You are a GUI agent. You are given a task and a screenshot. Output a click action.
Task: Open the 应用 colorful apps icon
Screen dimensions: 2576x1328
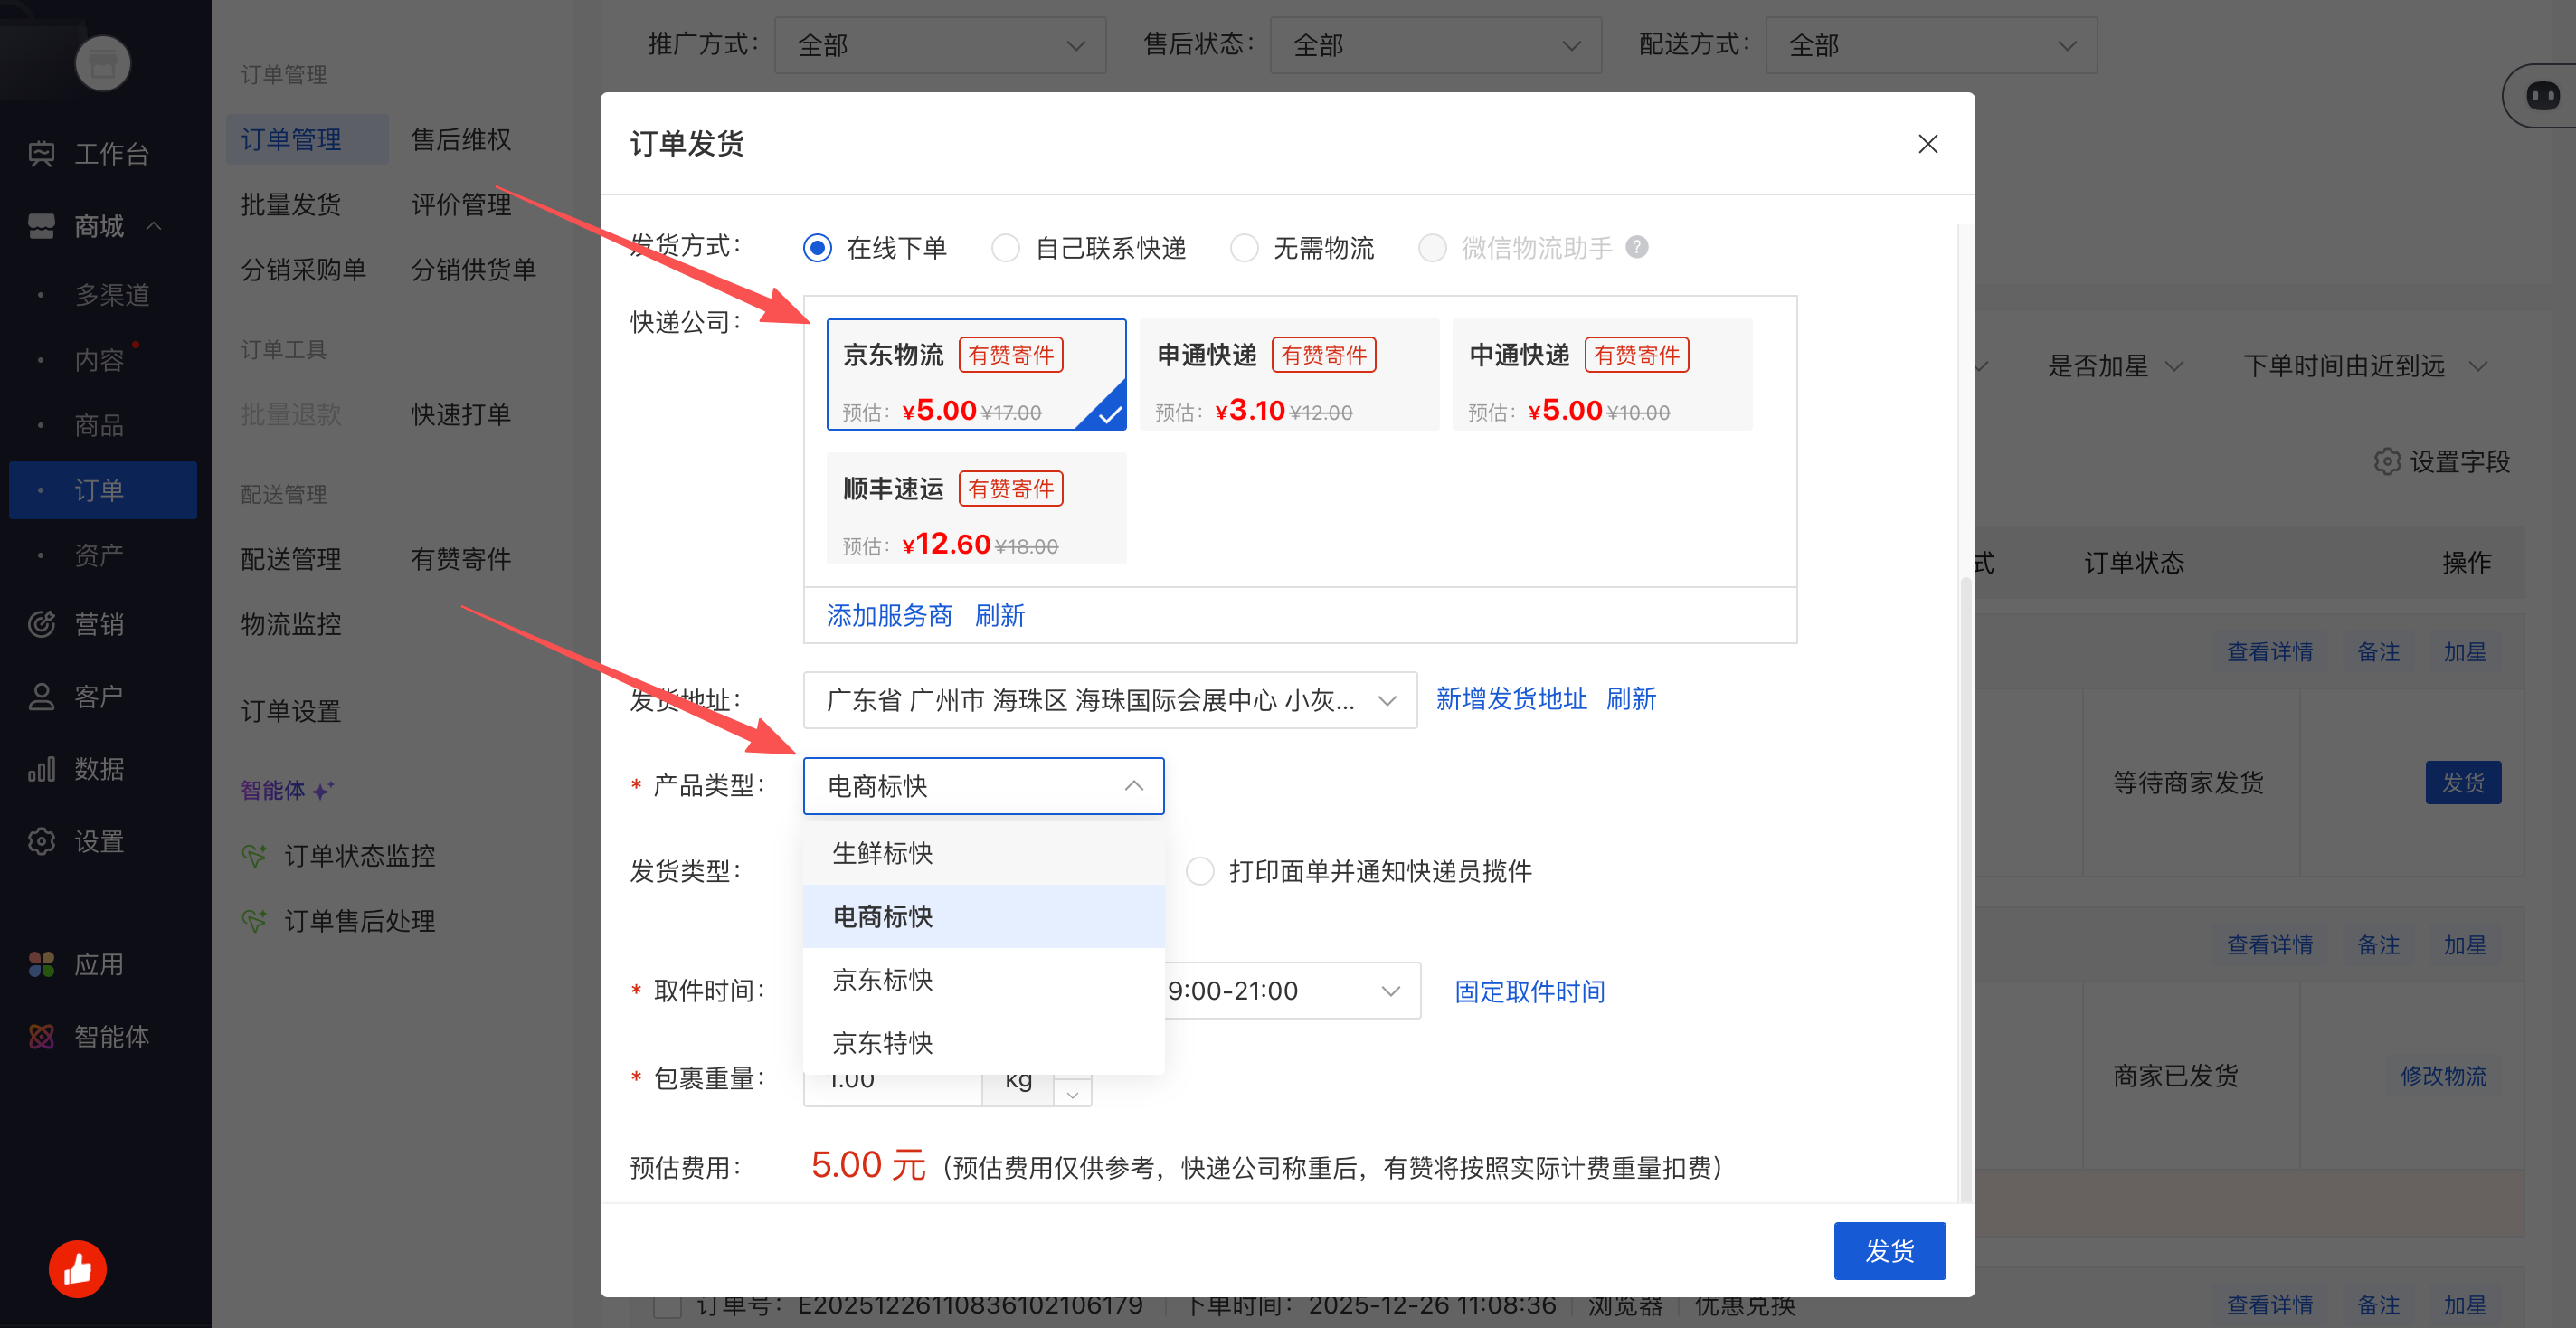tap(41, 964)
